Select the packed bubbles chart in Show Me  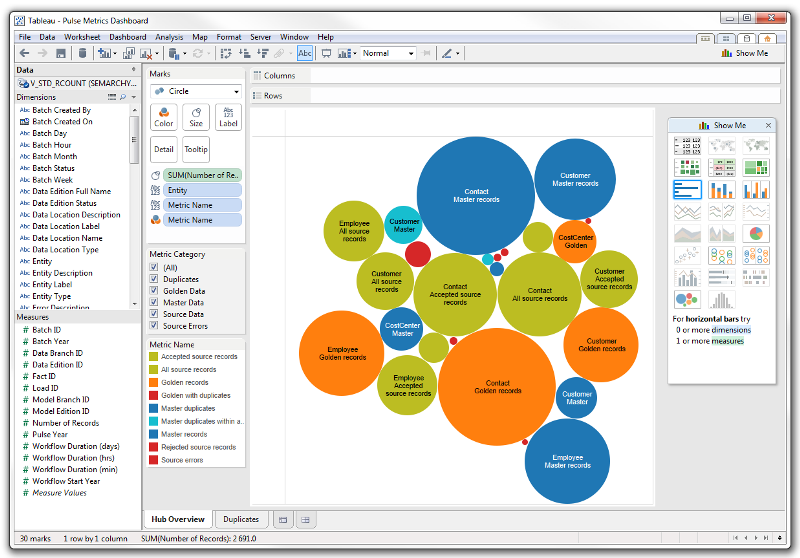tap(687, 299)
